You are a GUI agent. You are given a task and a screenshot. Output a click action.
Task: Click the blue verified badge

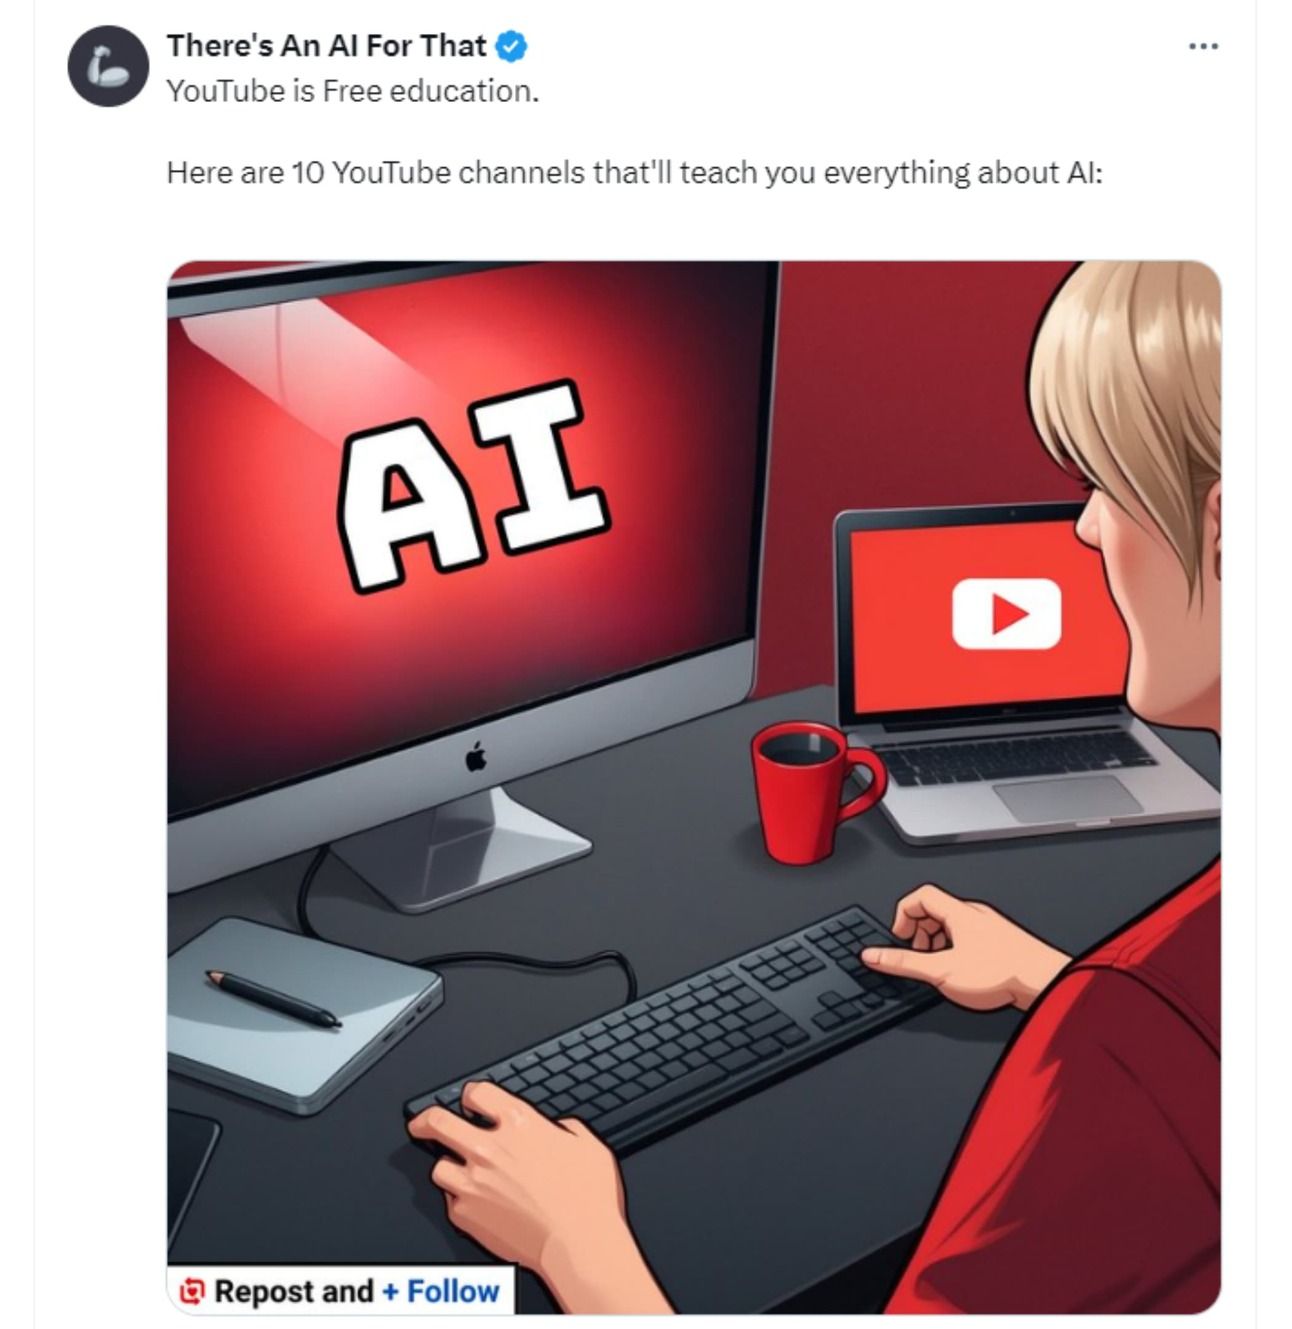513,46
